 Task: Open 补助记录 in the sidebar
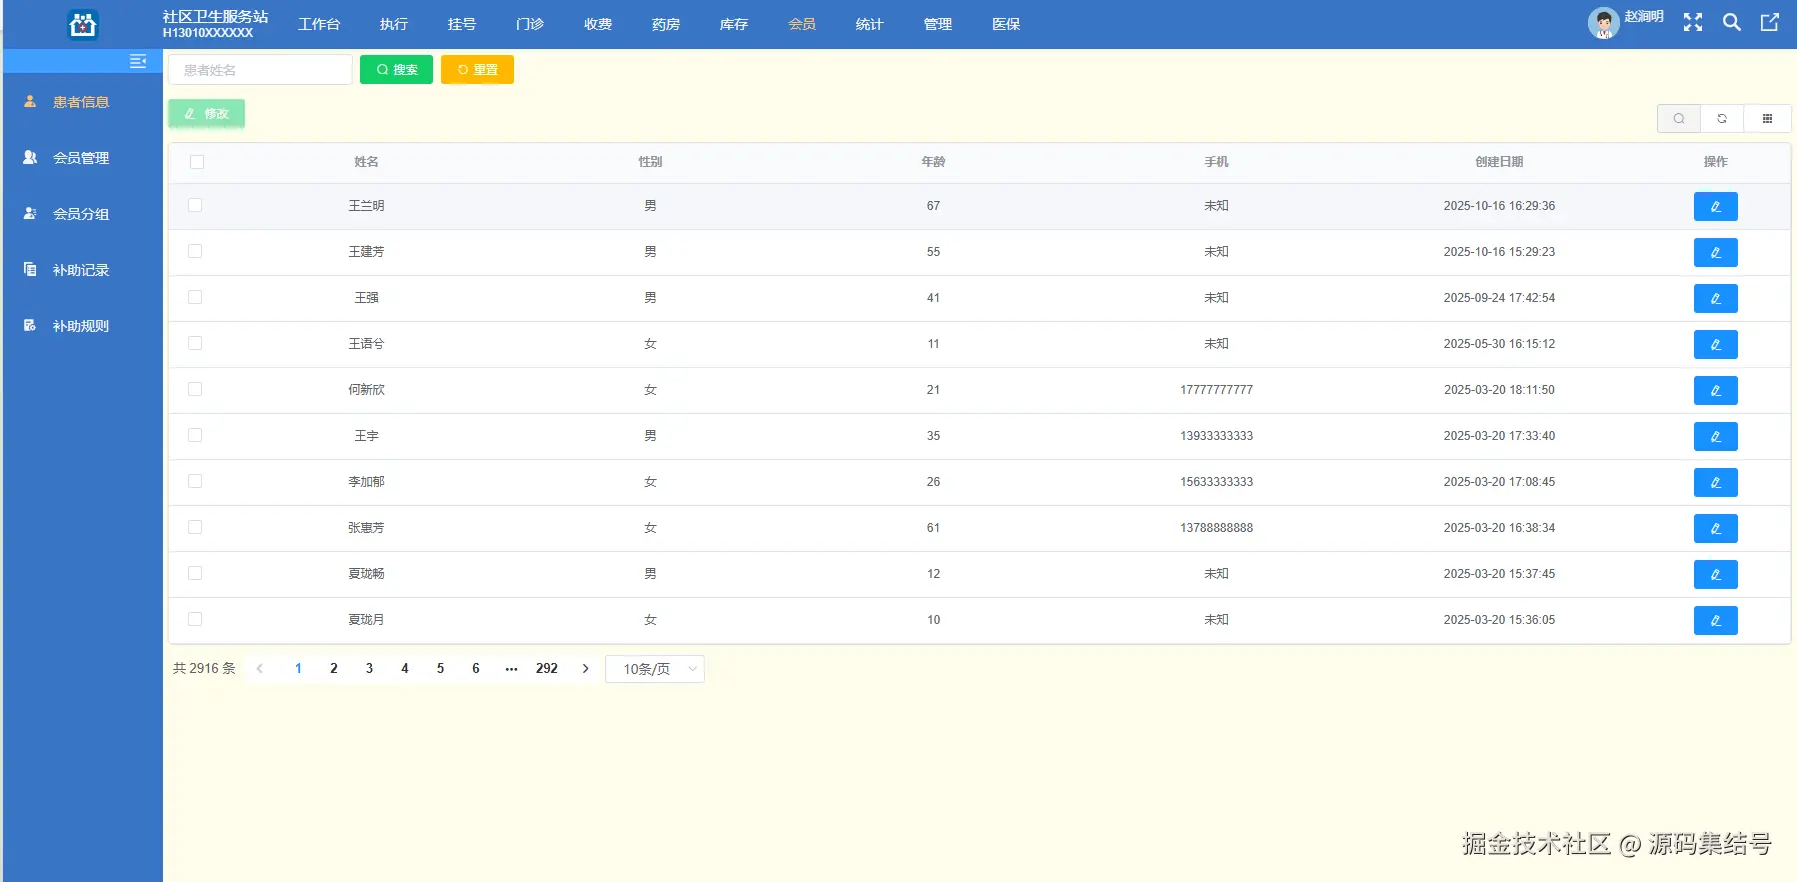point(81,270)
